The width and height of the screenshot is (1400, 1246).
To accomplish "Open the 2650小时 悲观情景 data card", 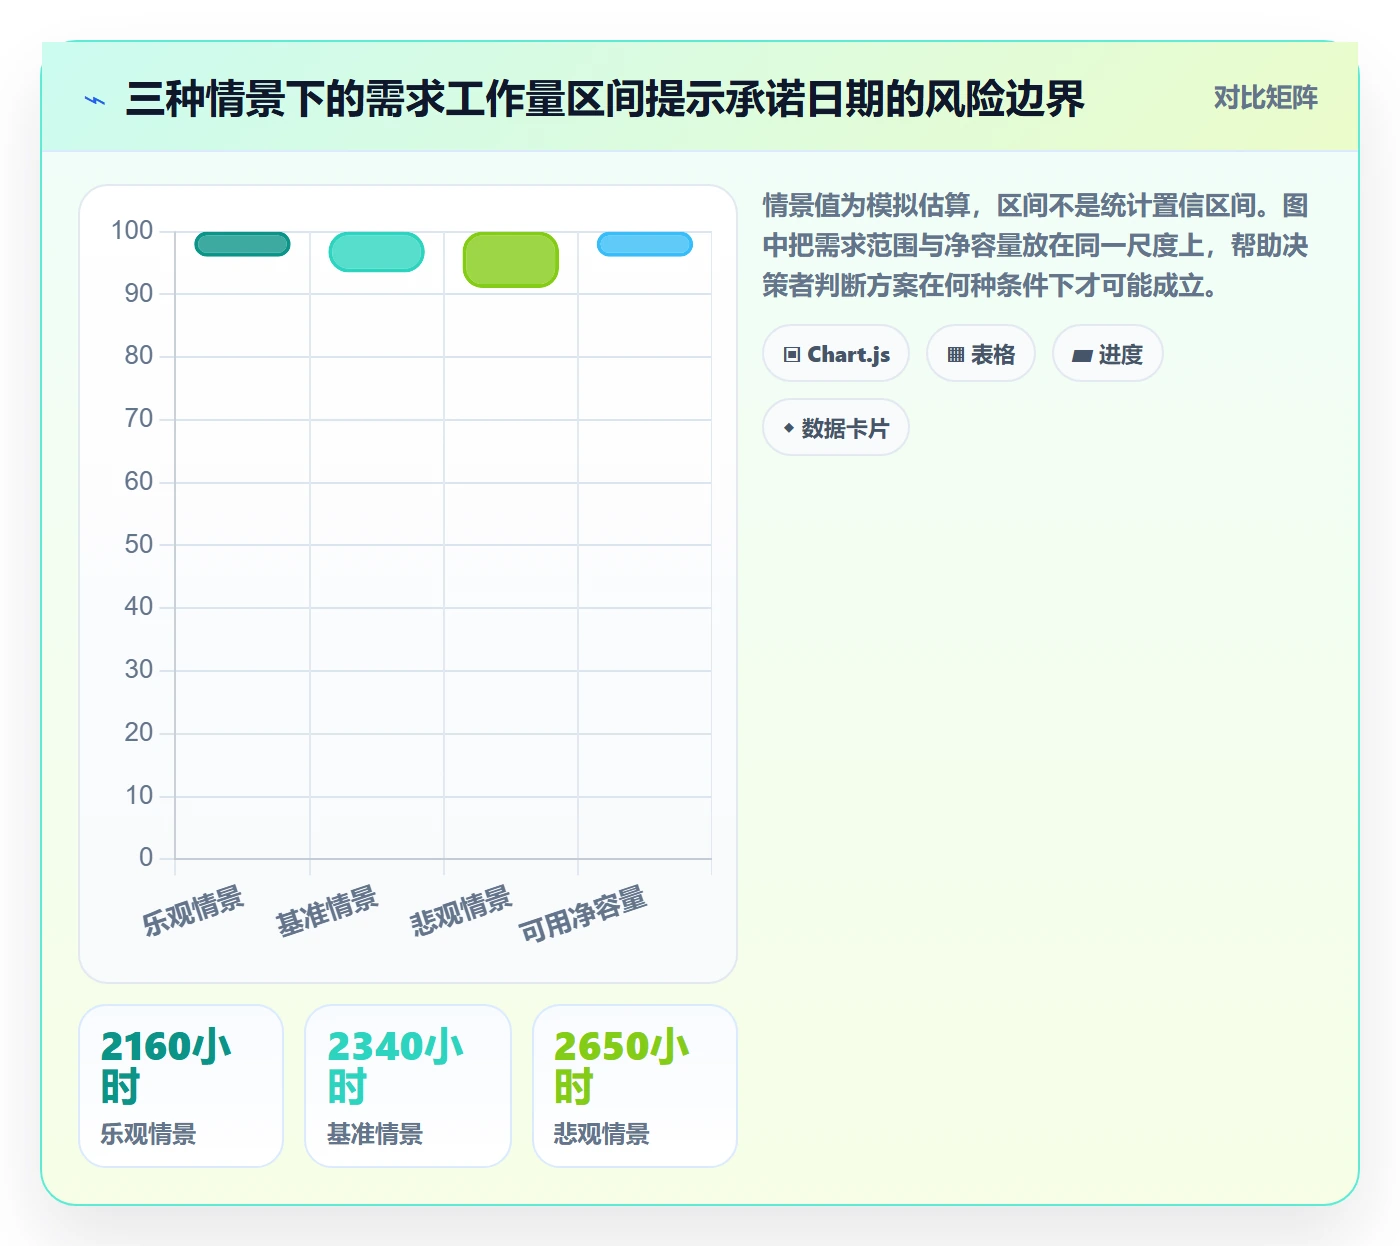I will (x=635, y=1086).
